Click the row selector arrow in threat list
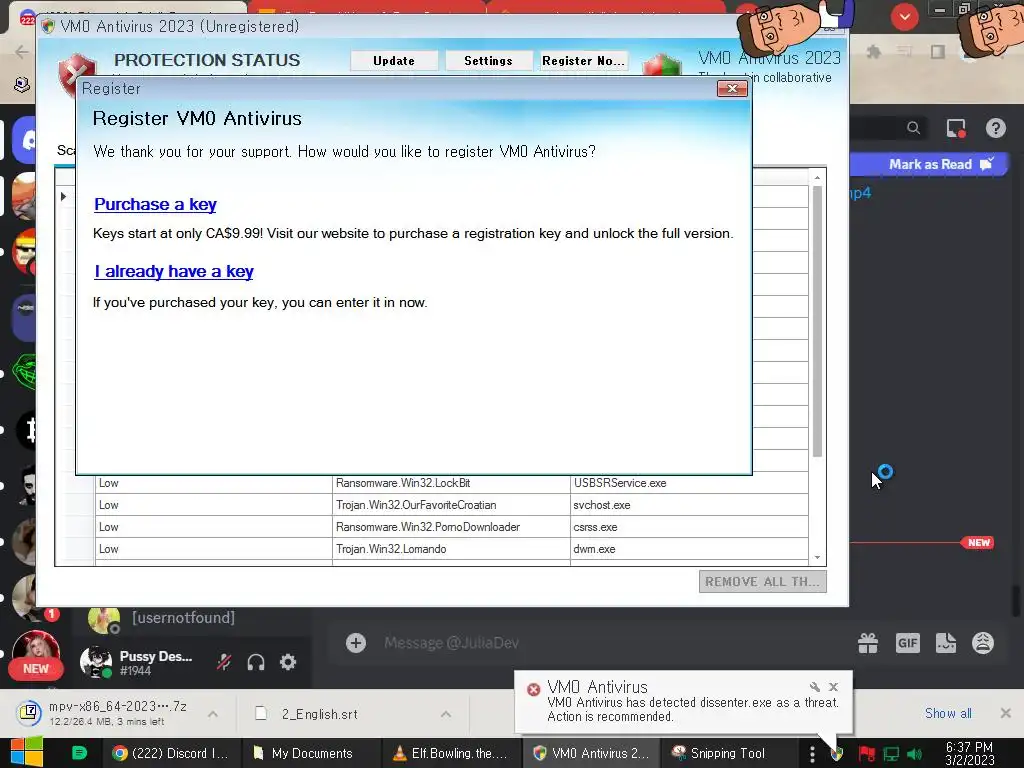The width and height of the screenshot is (1024, 768). click(x=63, y=196)
